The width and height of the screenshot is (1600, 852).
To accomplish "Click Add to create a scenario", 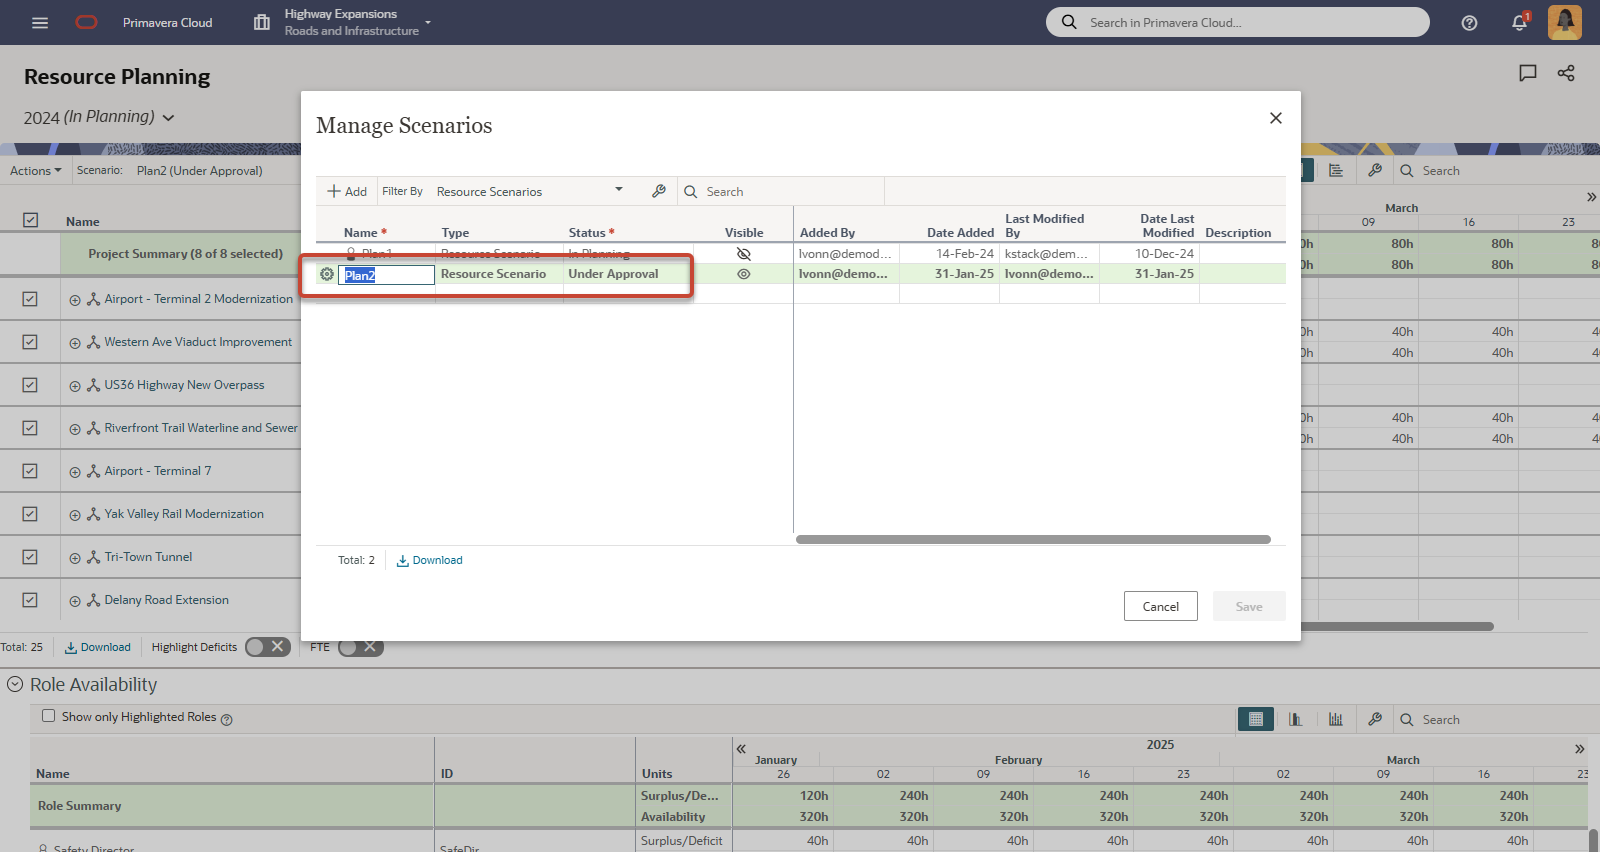I will pyautogui.click(x=347, y=191).
